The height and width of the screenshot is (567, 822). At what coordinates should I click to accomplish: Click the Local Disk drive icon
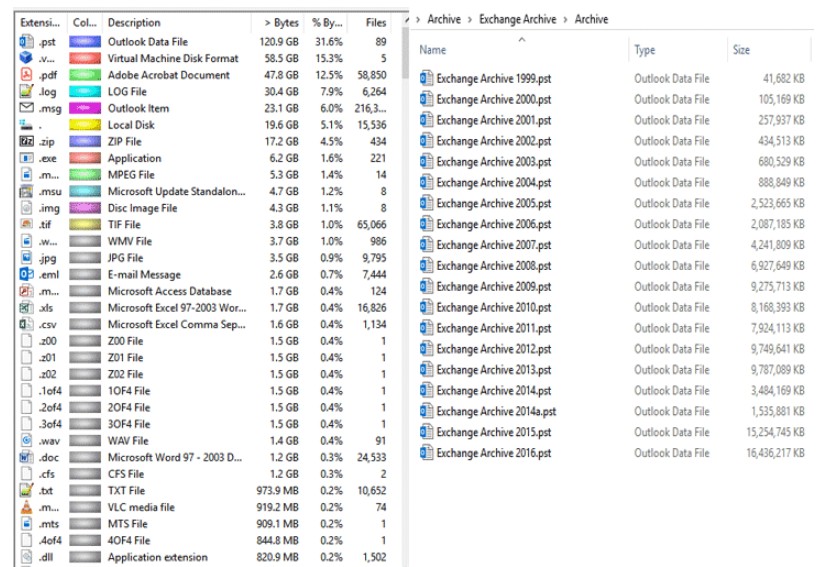click(x=26, y=125)
